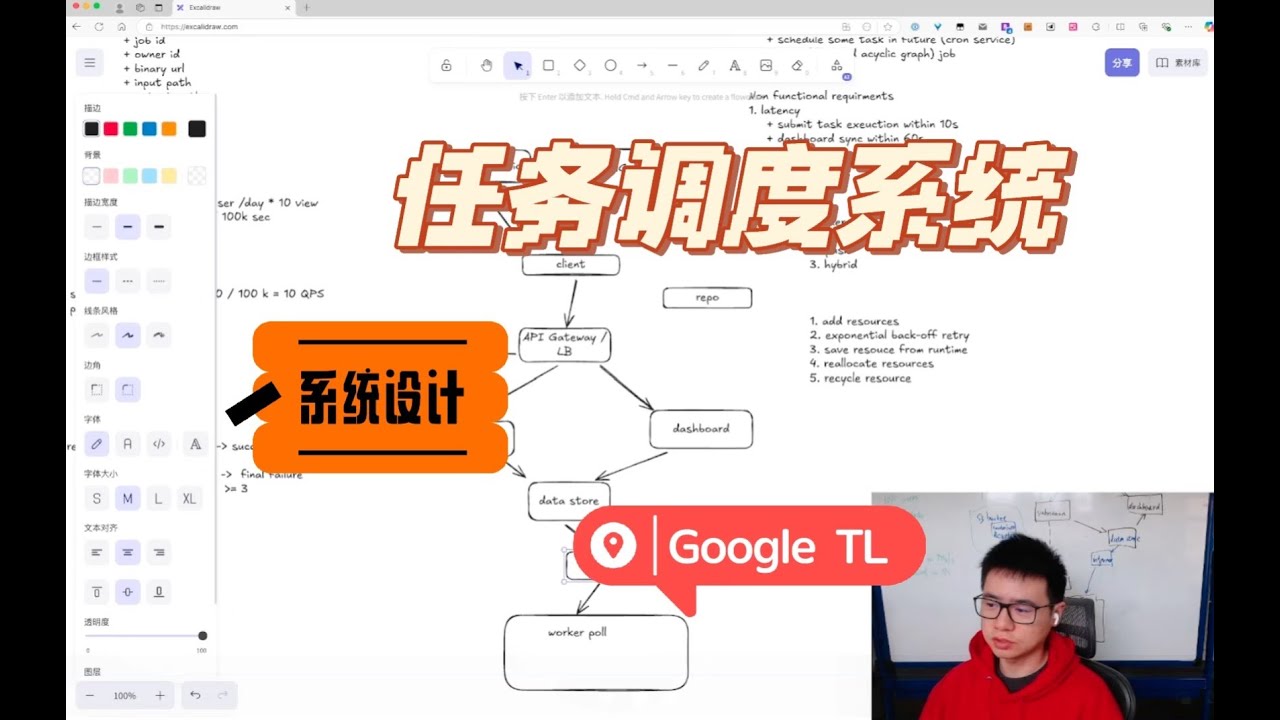Screen dimensions: 1280x720
Task: Choose the Diamond shape tool
Action: coord(580,66)
